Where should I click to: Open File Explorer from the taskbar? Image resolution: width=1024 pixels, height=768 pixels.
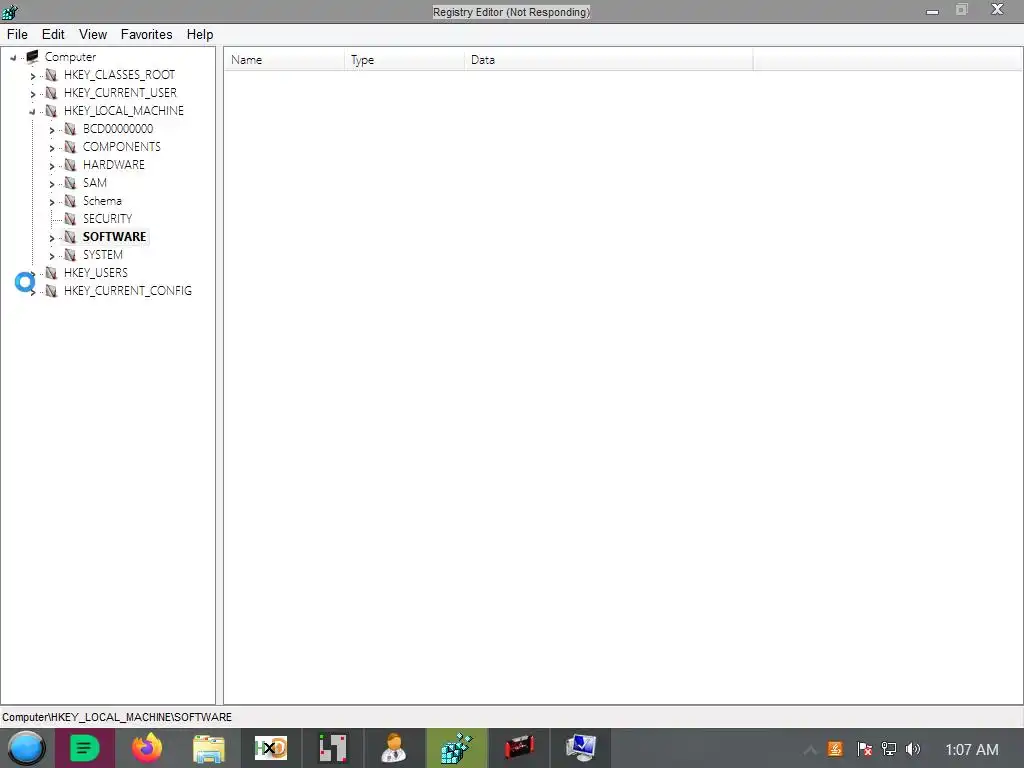click(208, 748)
